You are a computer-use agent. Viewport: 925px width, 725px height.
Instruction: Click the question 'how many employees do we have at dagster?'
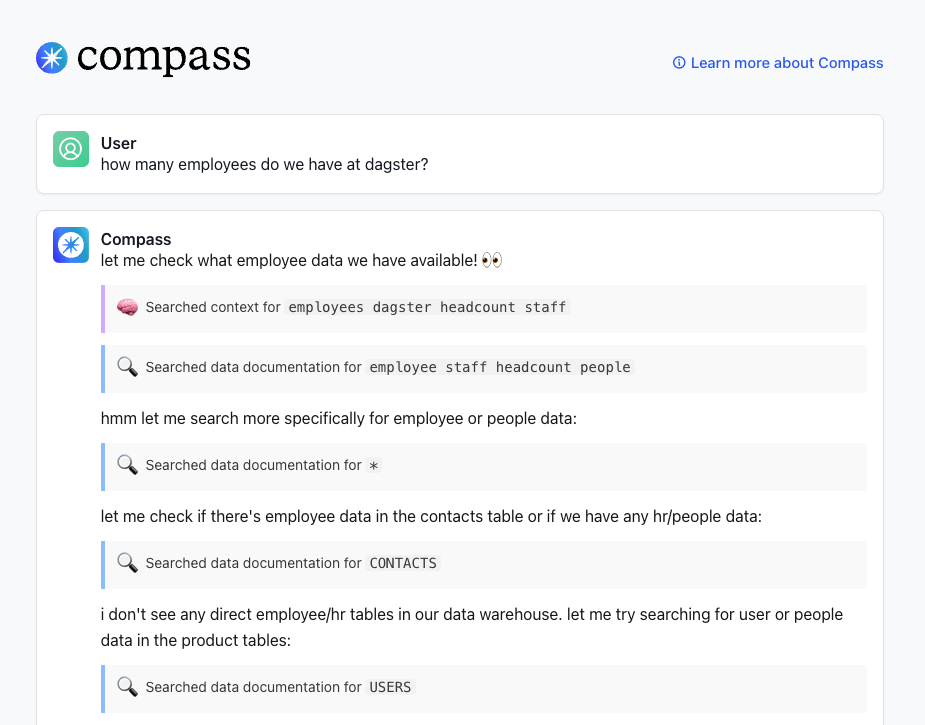coord(264,165)
